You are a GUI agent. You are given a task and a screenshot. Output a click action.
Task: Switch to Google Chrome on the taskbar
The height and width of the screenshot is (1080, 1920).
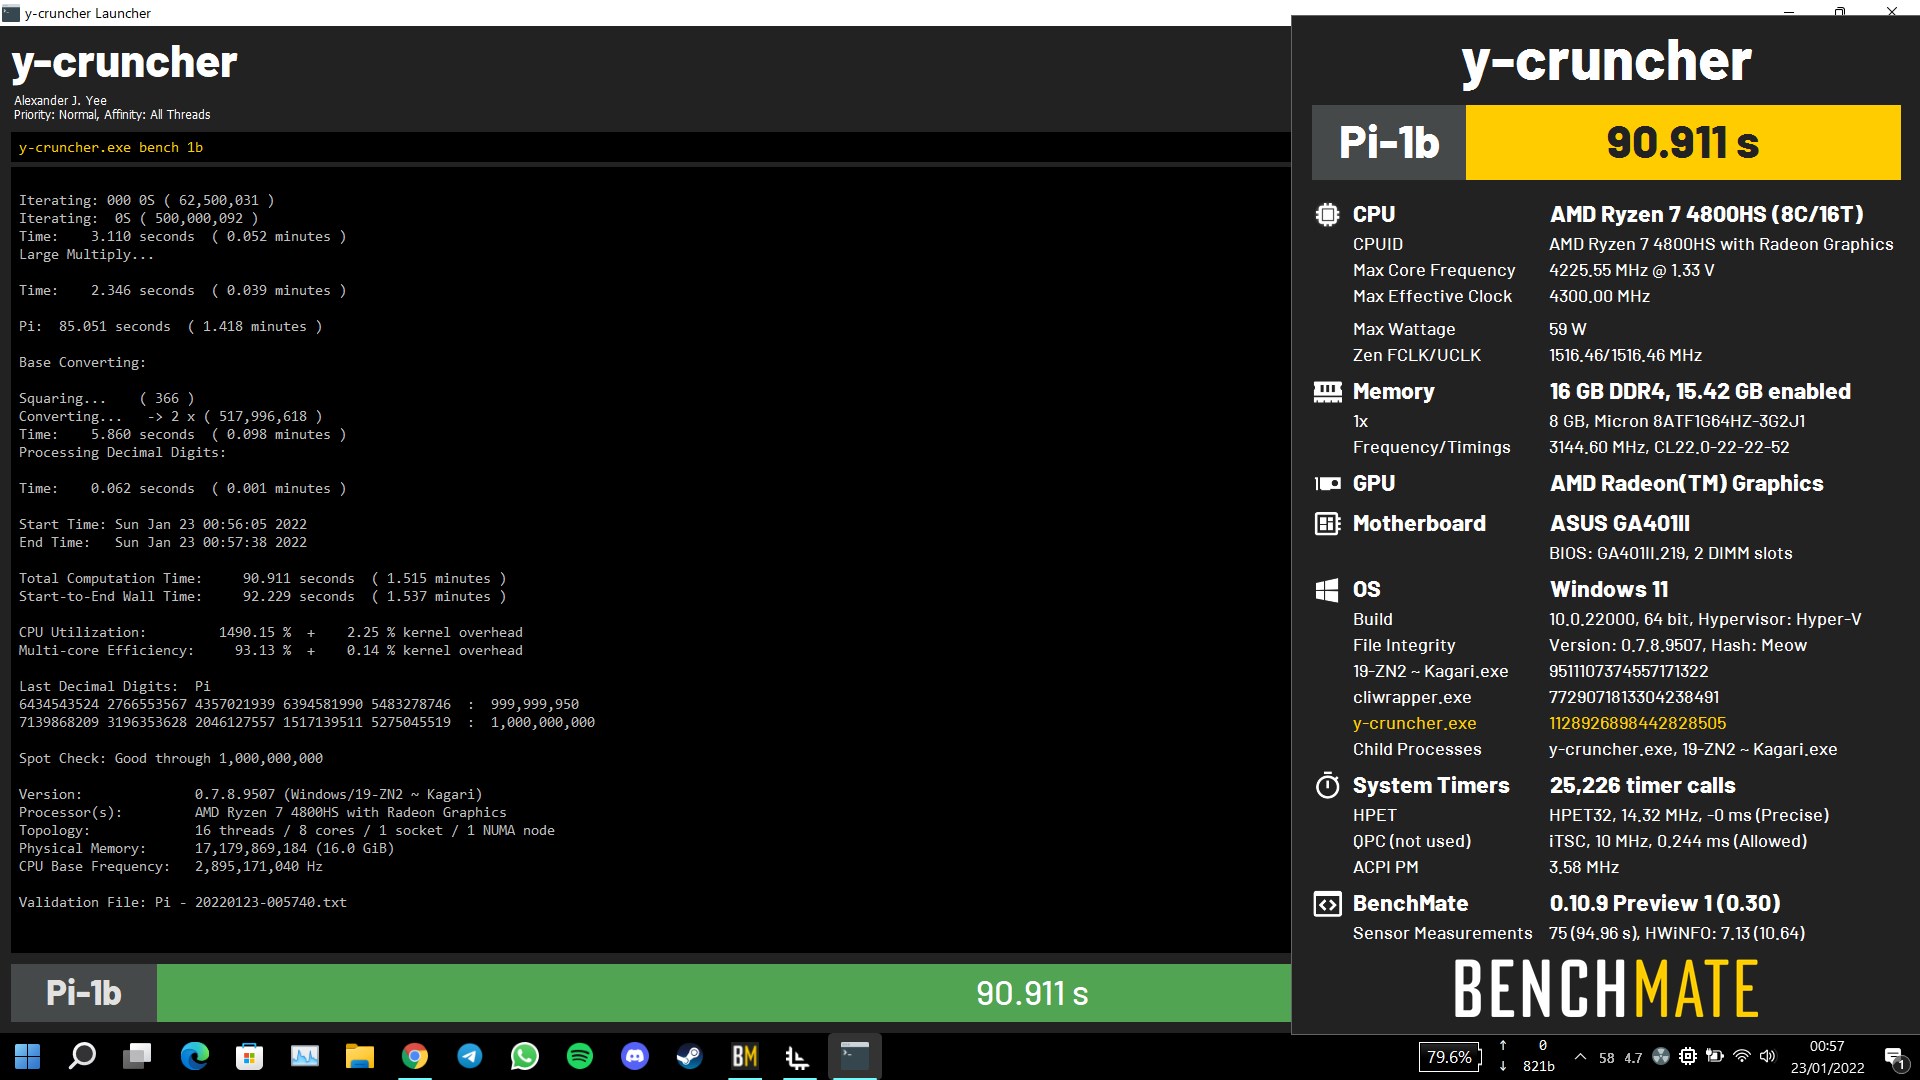[x=414, y=1056]
